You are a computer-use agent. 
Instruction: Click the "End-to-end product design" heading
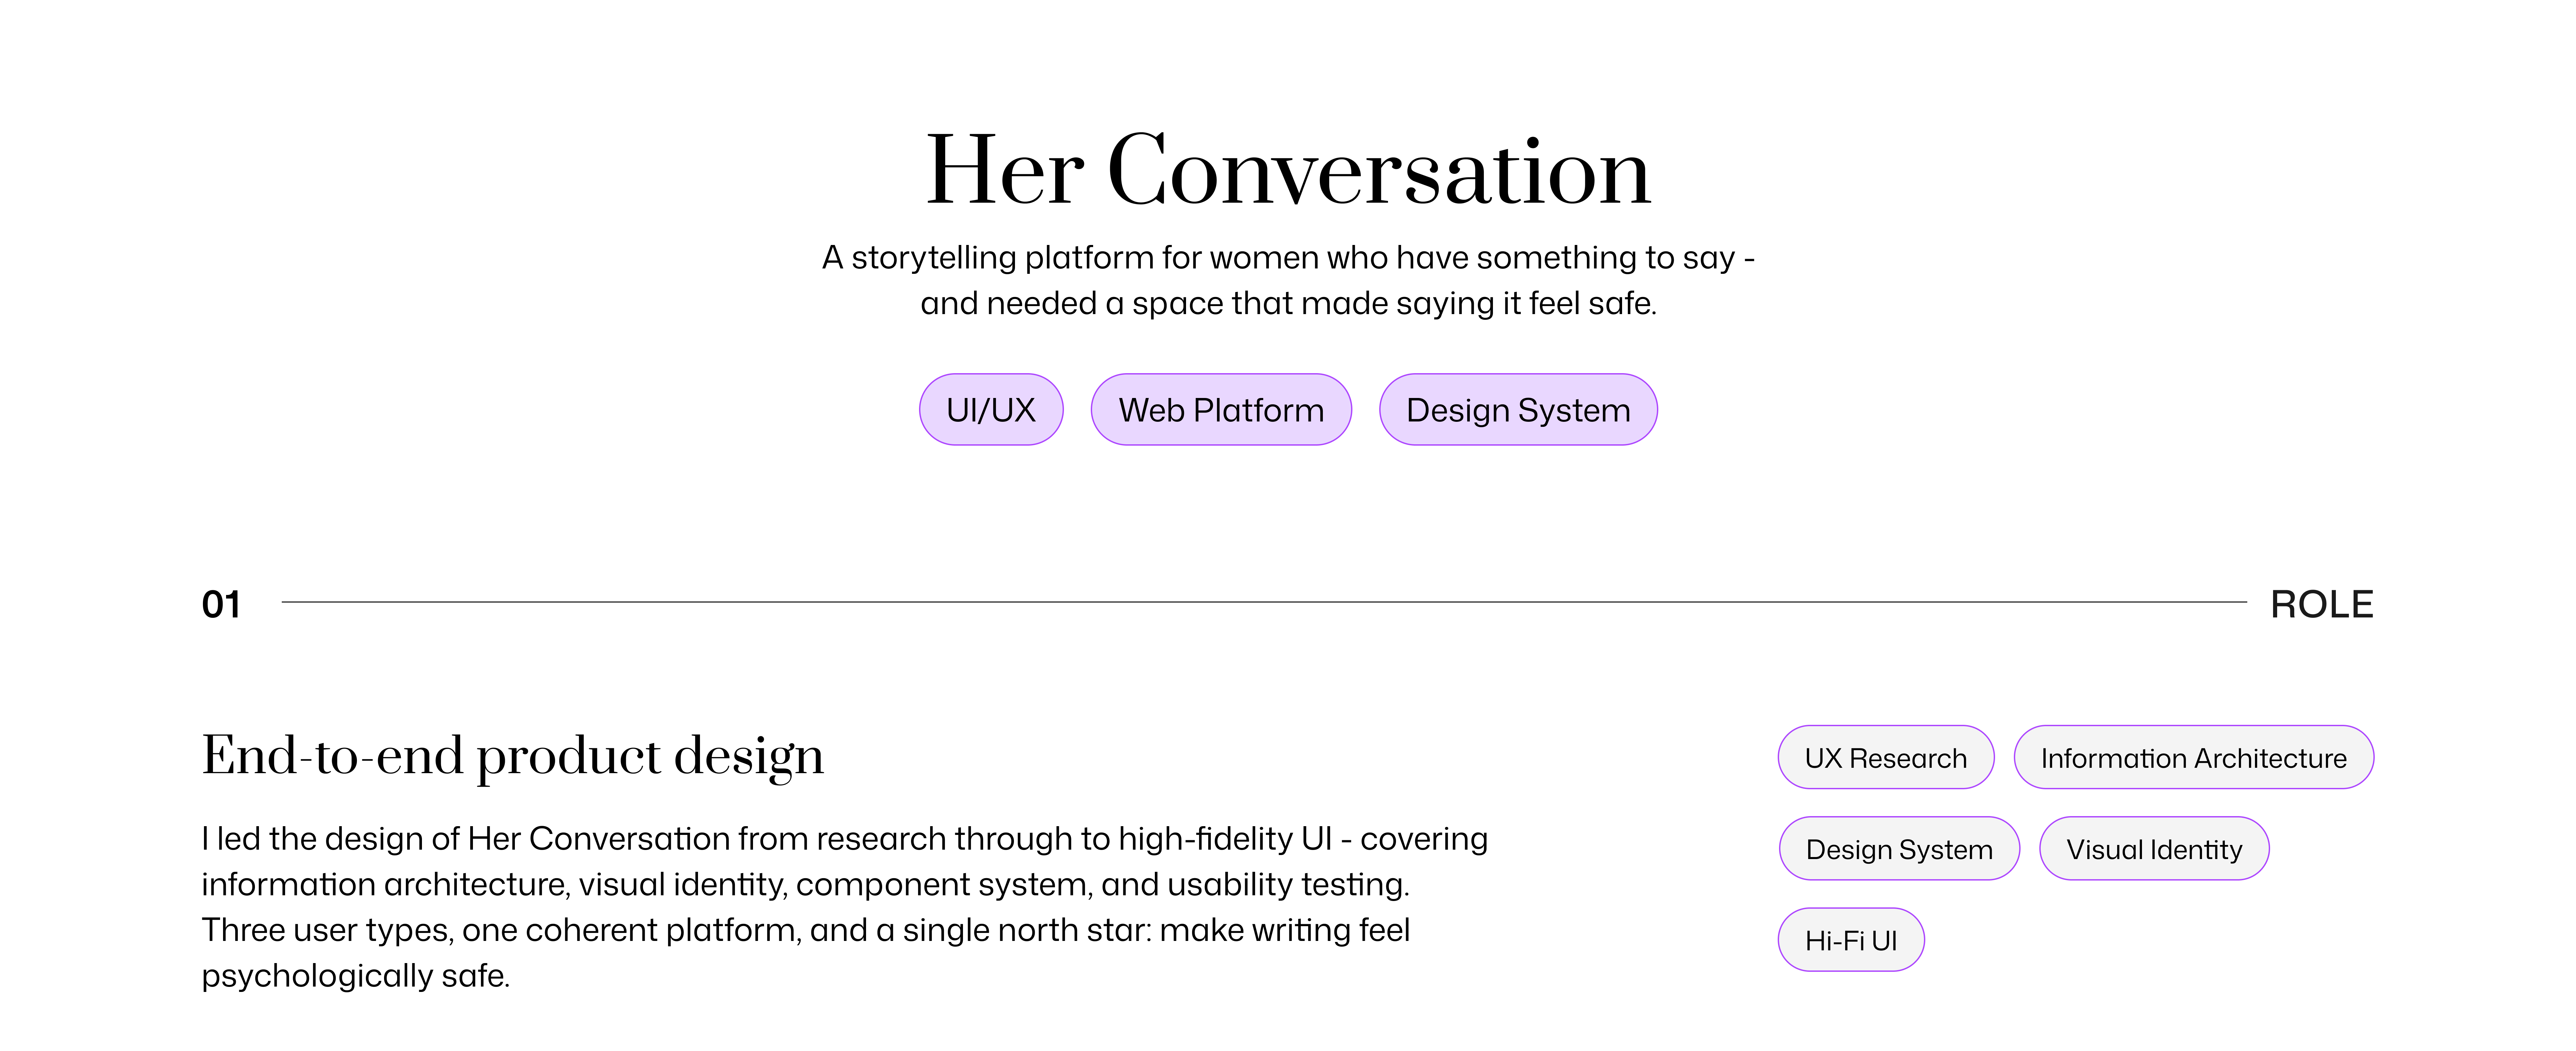(513, 756)
